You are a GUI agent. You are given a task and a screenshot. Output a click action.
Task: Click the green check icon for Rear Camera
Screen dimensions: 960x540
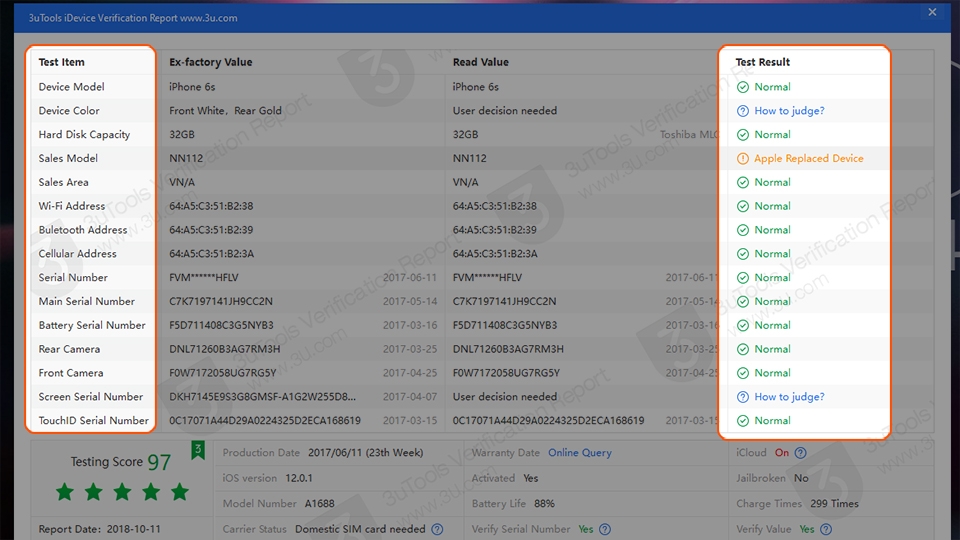[743, 350]
